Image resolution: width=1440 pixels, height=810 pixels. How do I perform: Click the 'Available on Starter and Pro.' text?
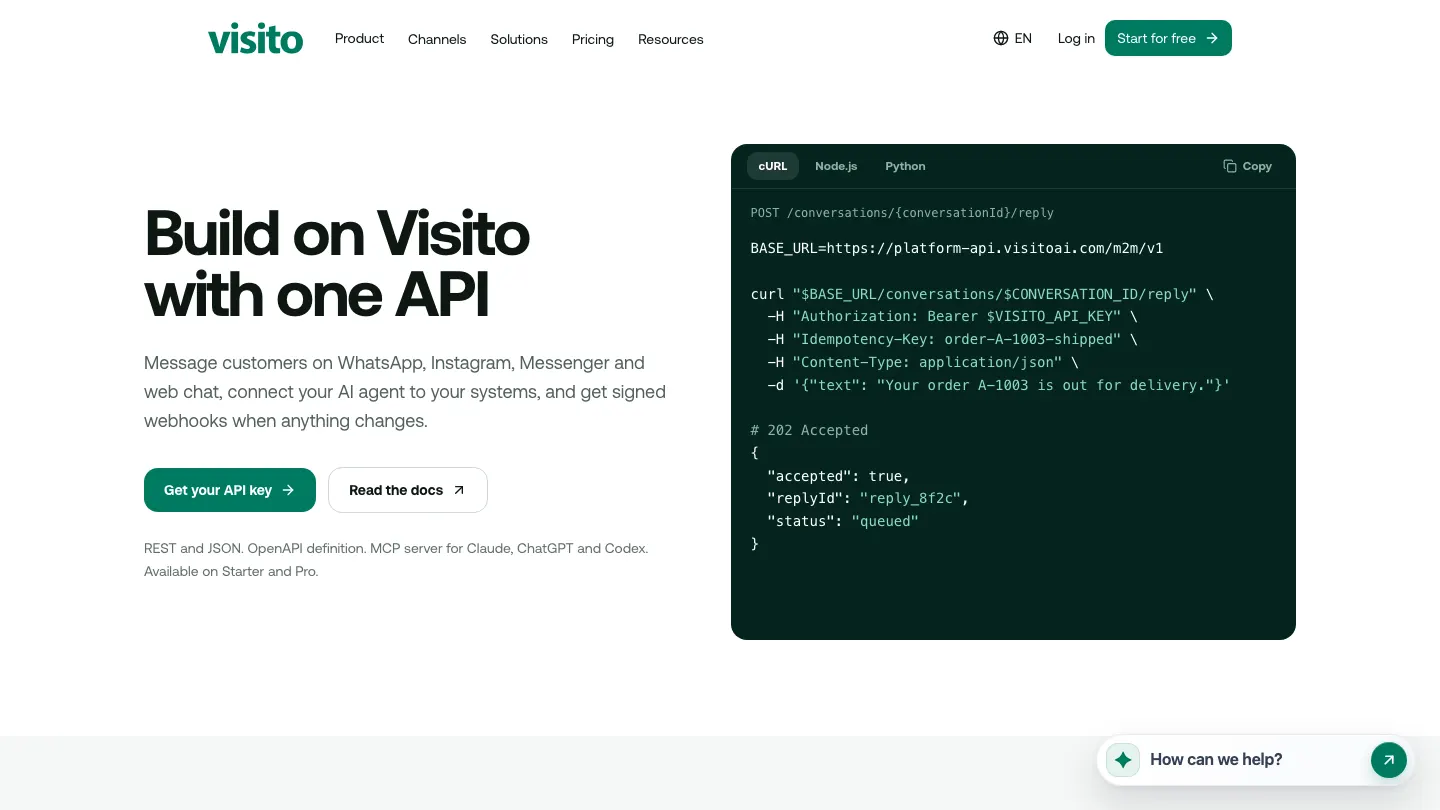(231, 571)
